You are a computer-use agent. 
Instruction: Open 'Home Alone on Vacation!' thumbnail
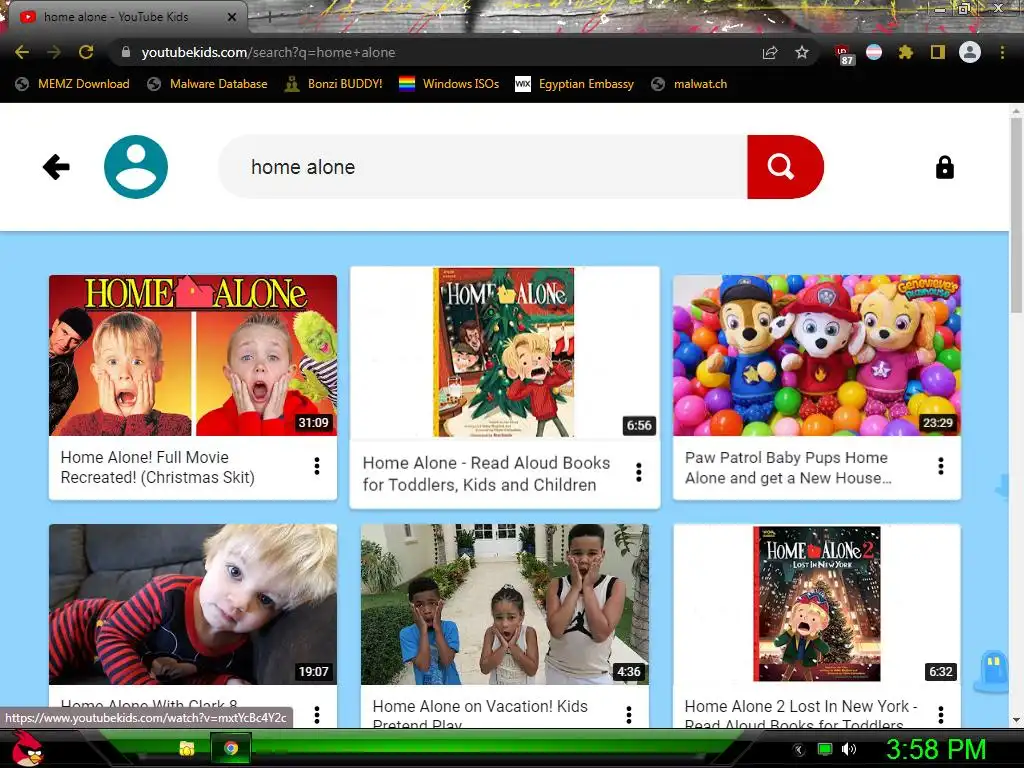click(505, 604)
